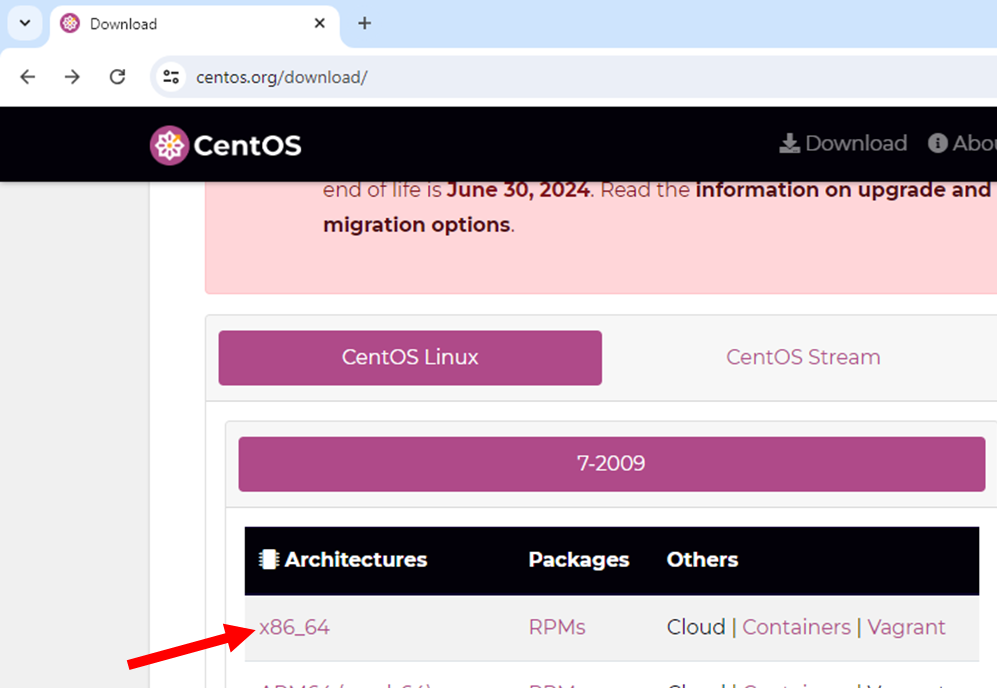The width and height of the screenshot is (997, 688).
Task: Click the June 30, 2024 end-of-life date
Action: pos(518,189)
